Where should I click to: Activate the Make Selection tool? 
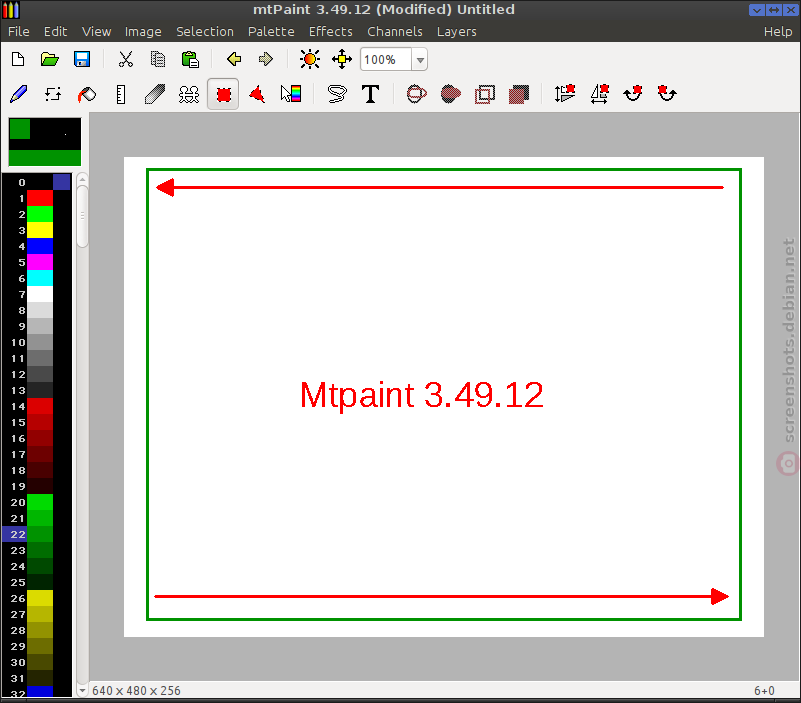223,95
